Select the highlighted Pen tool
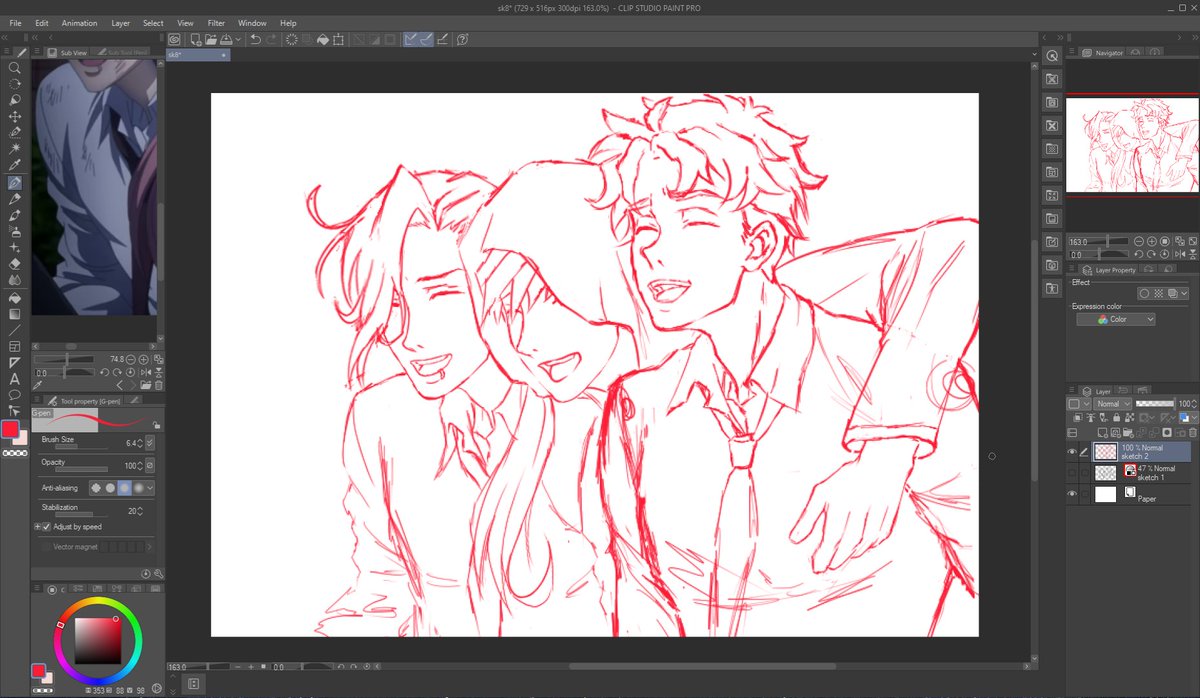 click(x=15, y=183)
